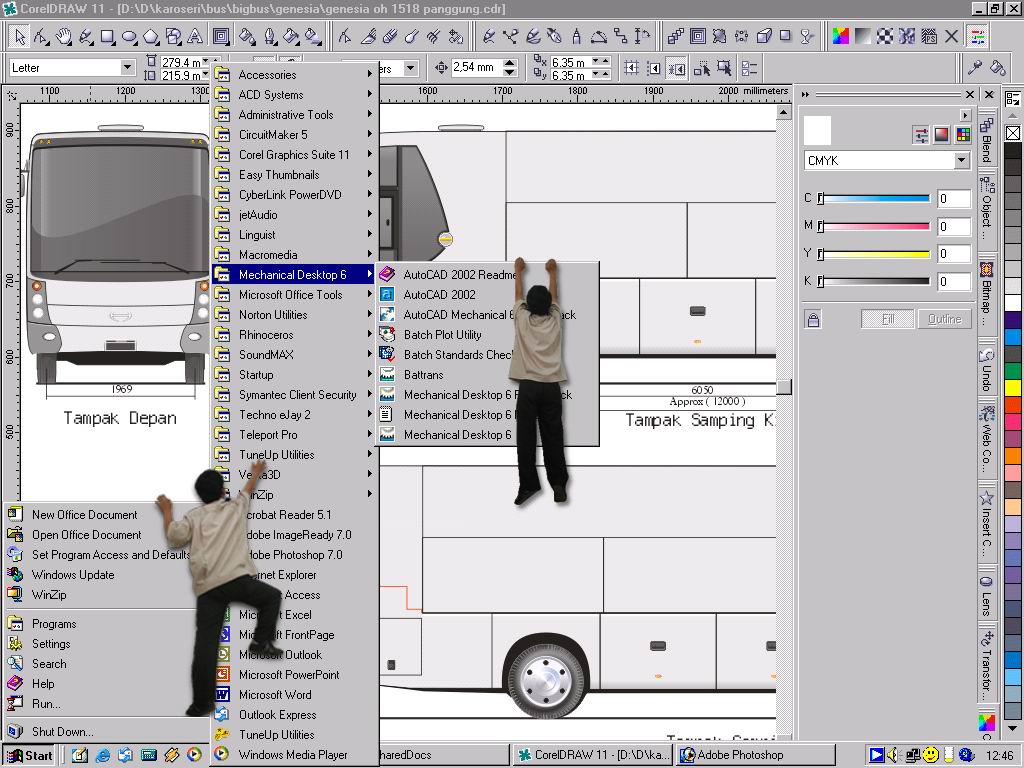The height and width of the screenshot is (768, 1024).
Task: Toggle Snap to Grid
Action: 631,68
